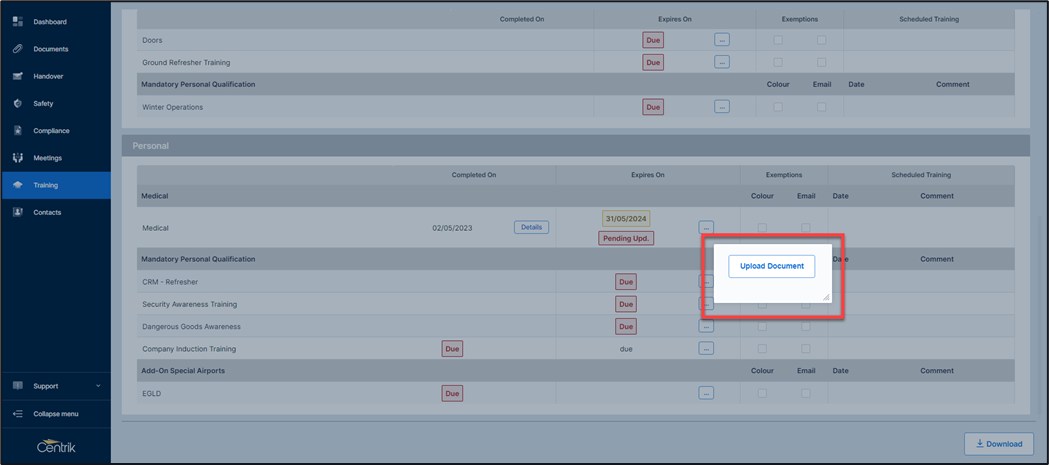Click the Pending Upd. badge
The height and width of the screenshot is (465, 1049).
(626, 238)
